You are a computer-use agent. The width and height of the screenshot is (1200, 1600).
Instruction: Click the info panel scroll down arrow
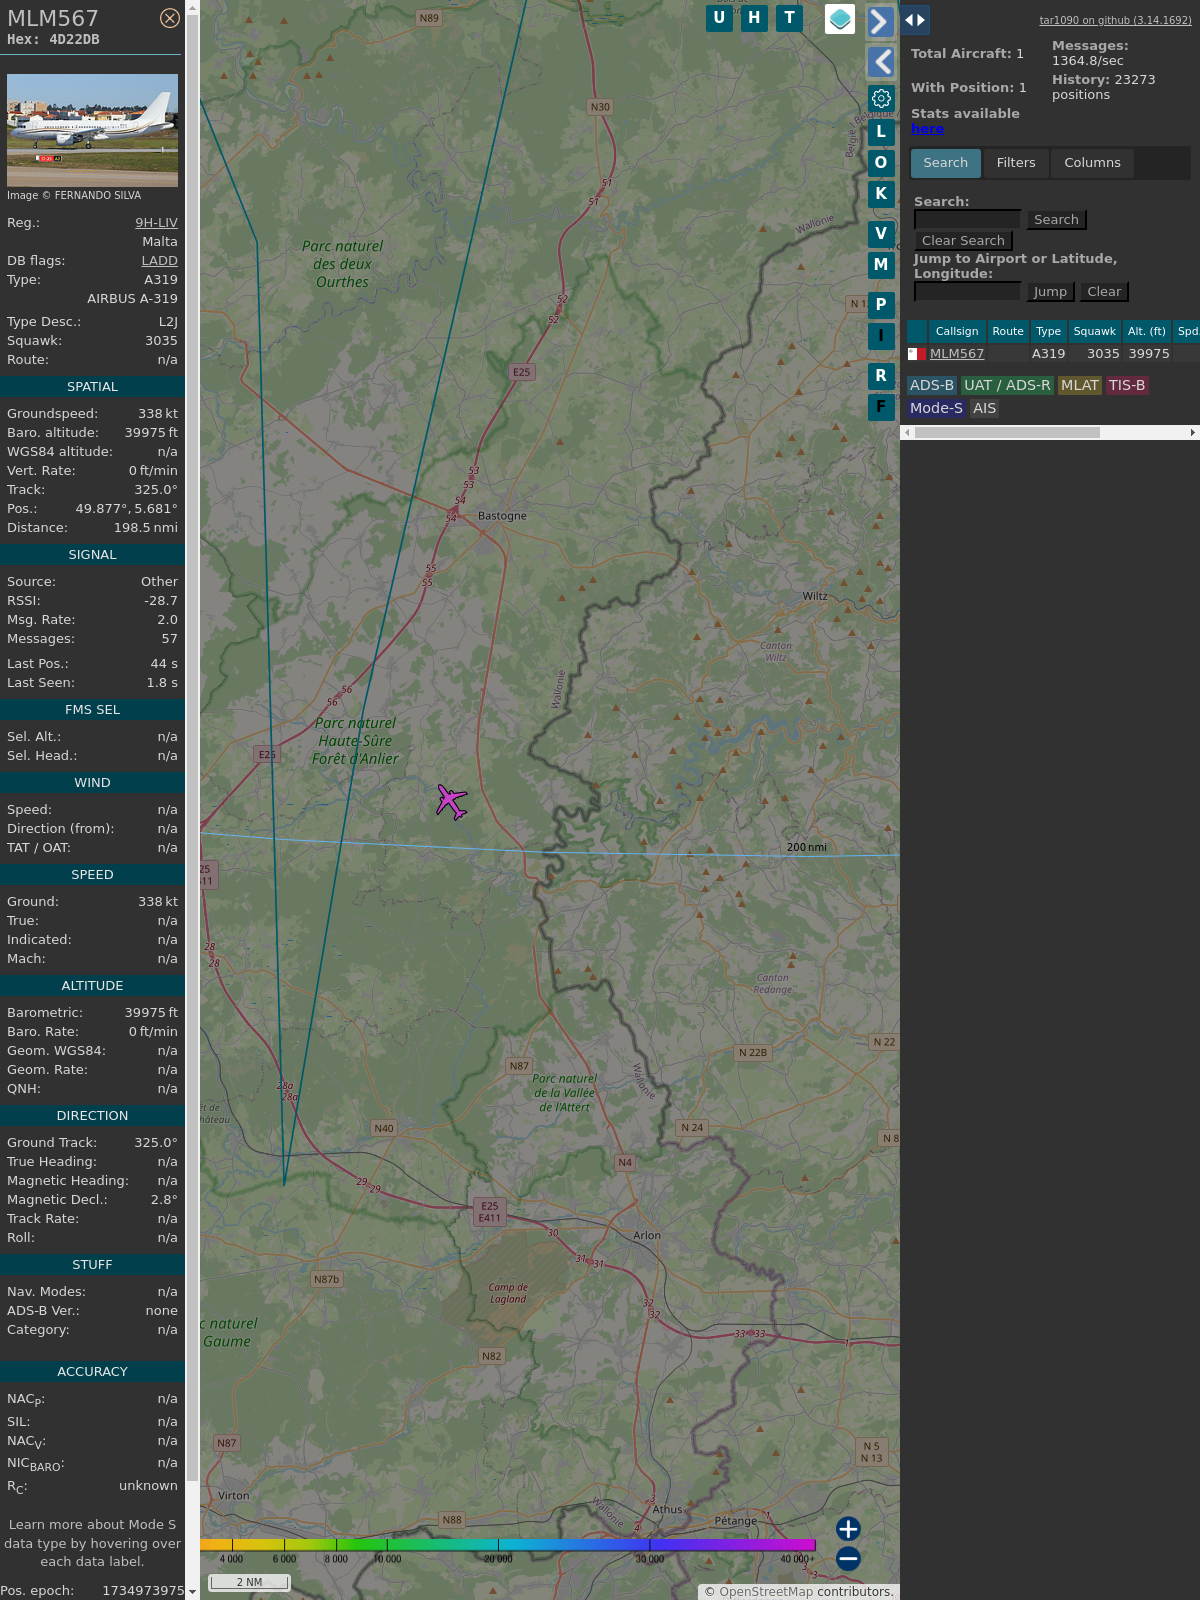coord(192,1592)
